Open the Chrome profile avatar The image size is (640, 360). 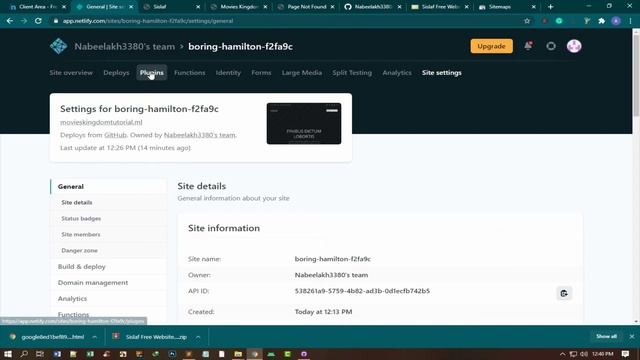click(x=616, y=21)
